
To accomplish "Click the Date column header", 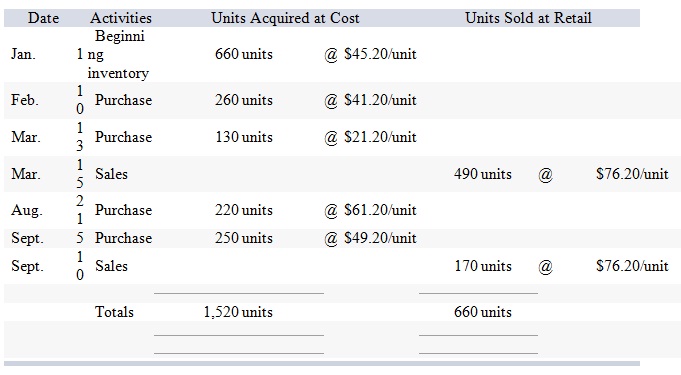I will point(43,18).
